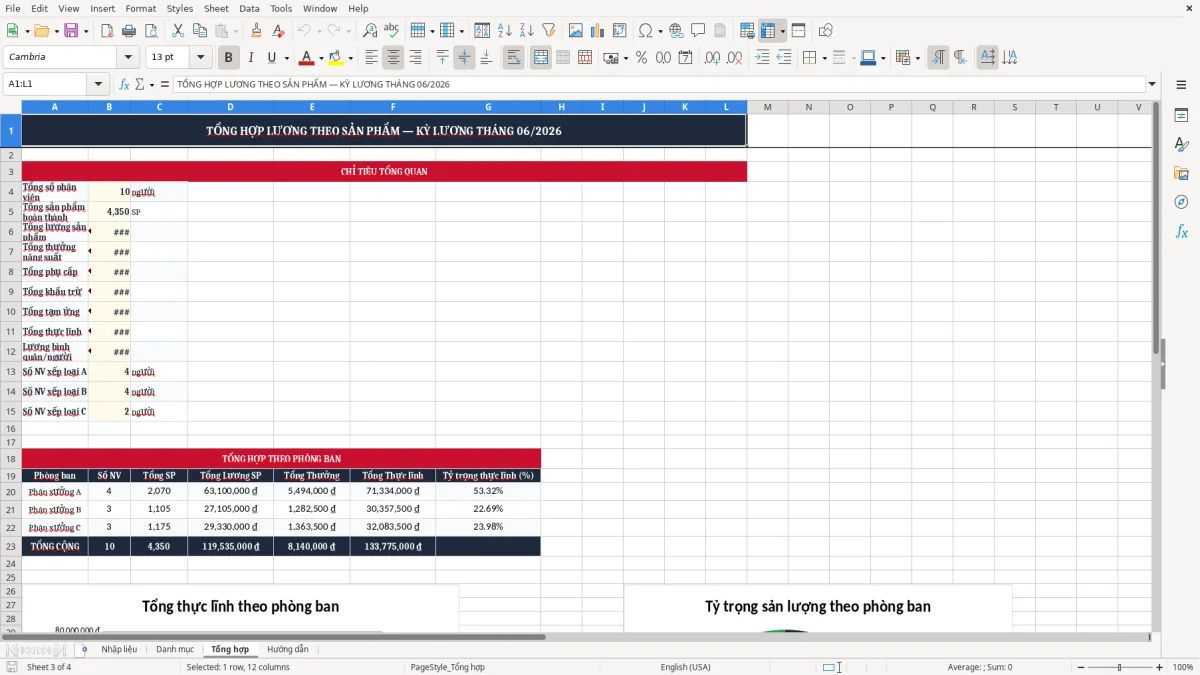Click the Print icon

click(x=129, y=31)
